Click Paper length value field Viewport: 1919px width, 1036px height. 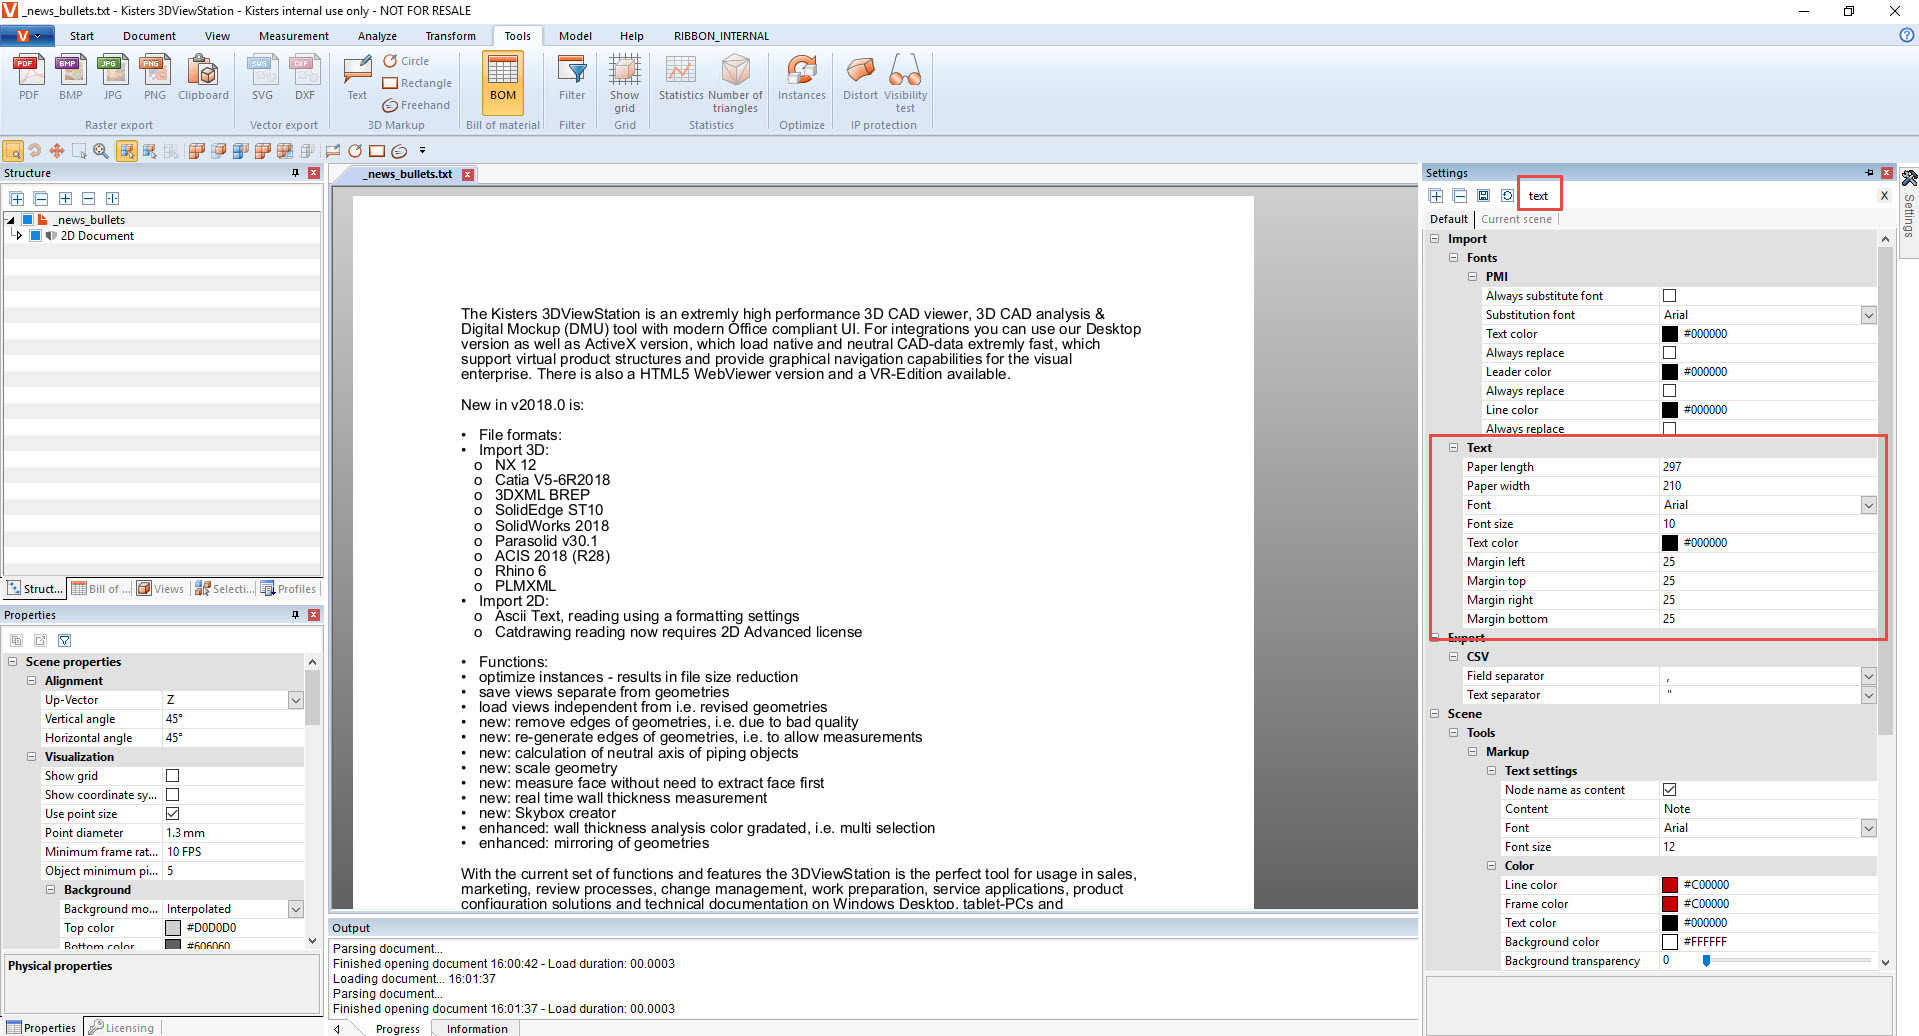[x=1766, y=467]
